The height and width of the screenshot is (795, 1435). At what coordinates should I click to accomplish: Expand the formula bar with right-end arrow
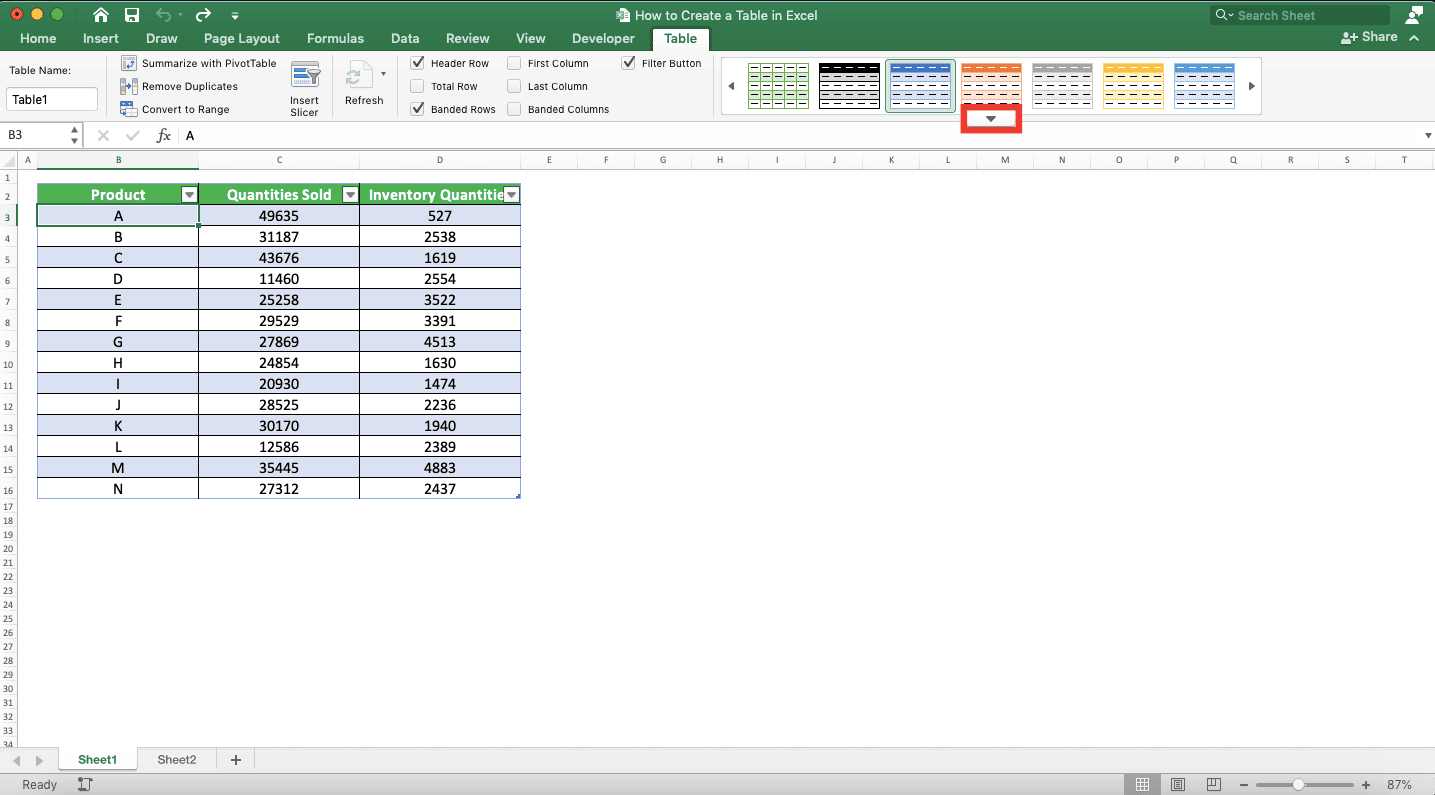point(1427,136)
